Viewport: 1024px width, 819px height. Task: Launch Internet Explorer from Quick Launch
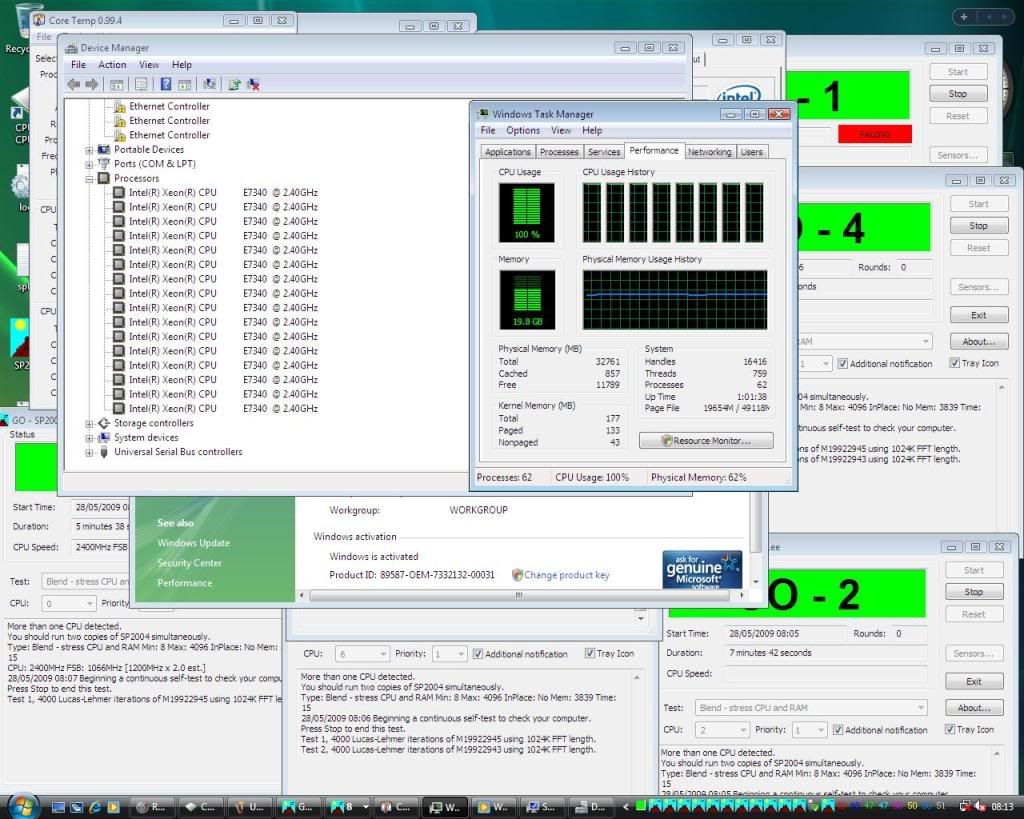tap(95, 807)
